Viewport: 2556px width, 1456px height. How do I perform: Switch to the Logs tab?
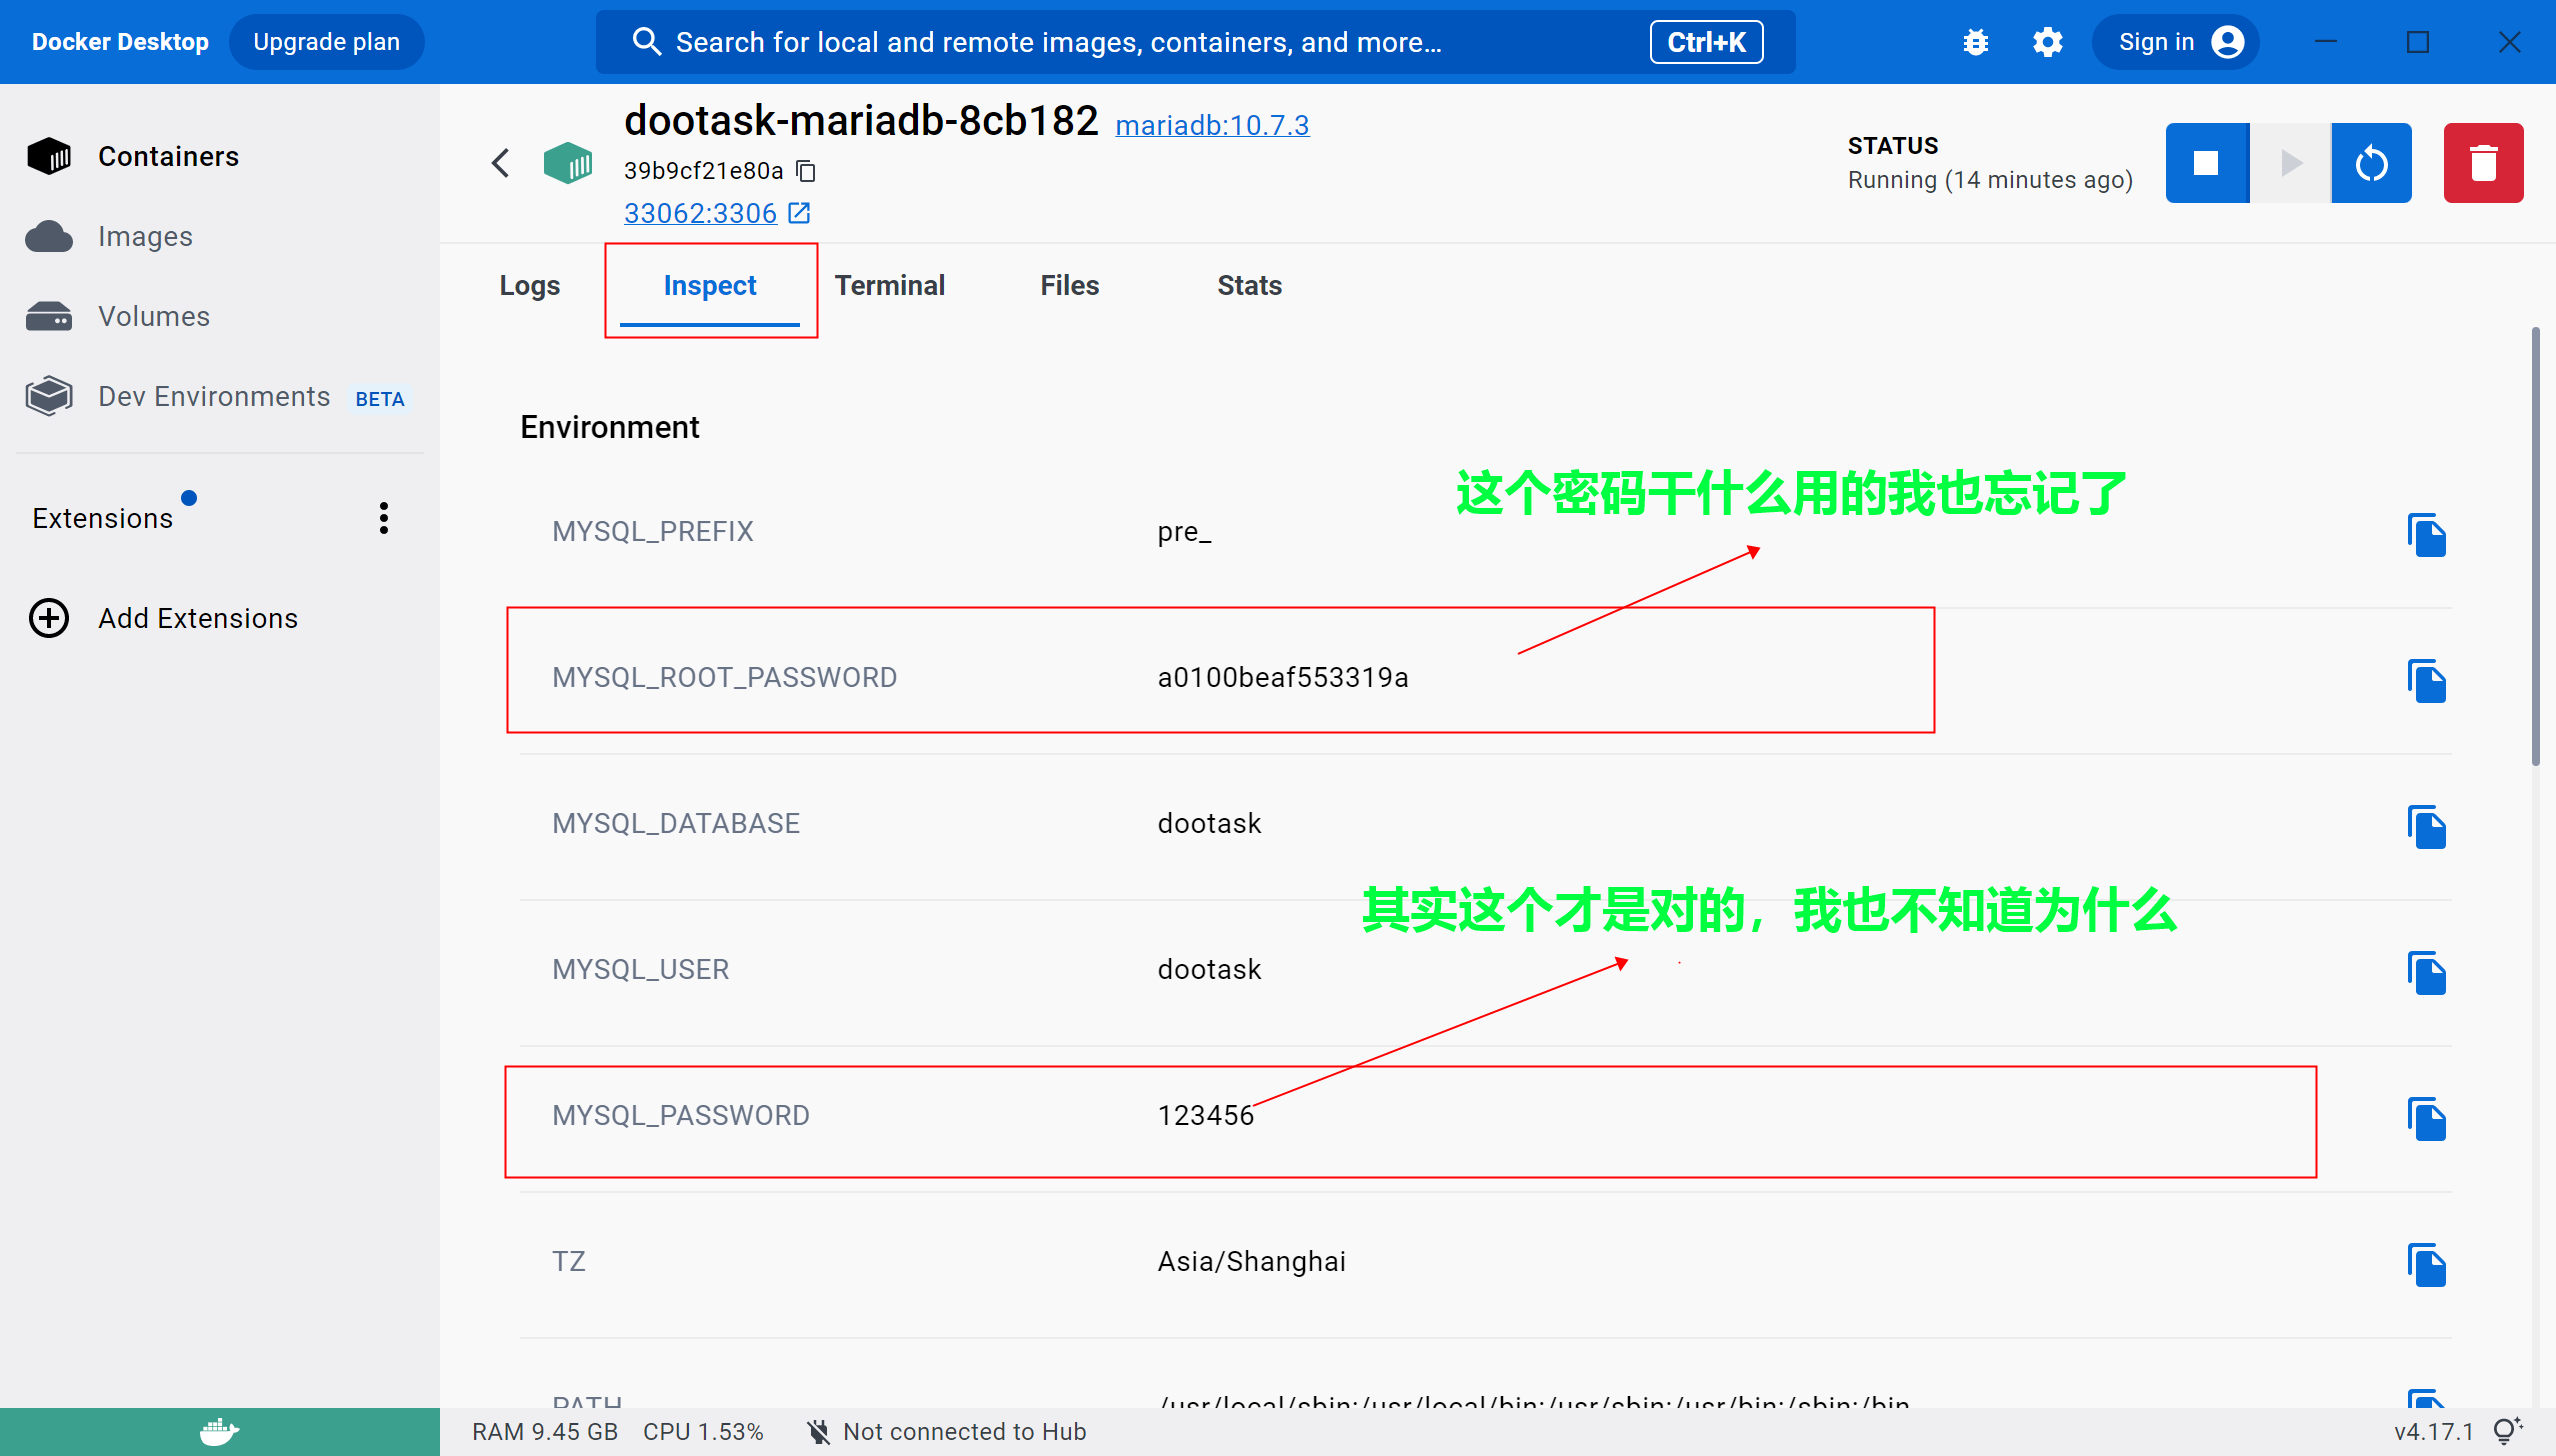[530, 286]
